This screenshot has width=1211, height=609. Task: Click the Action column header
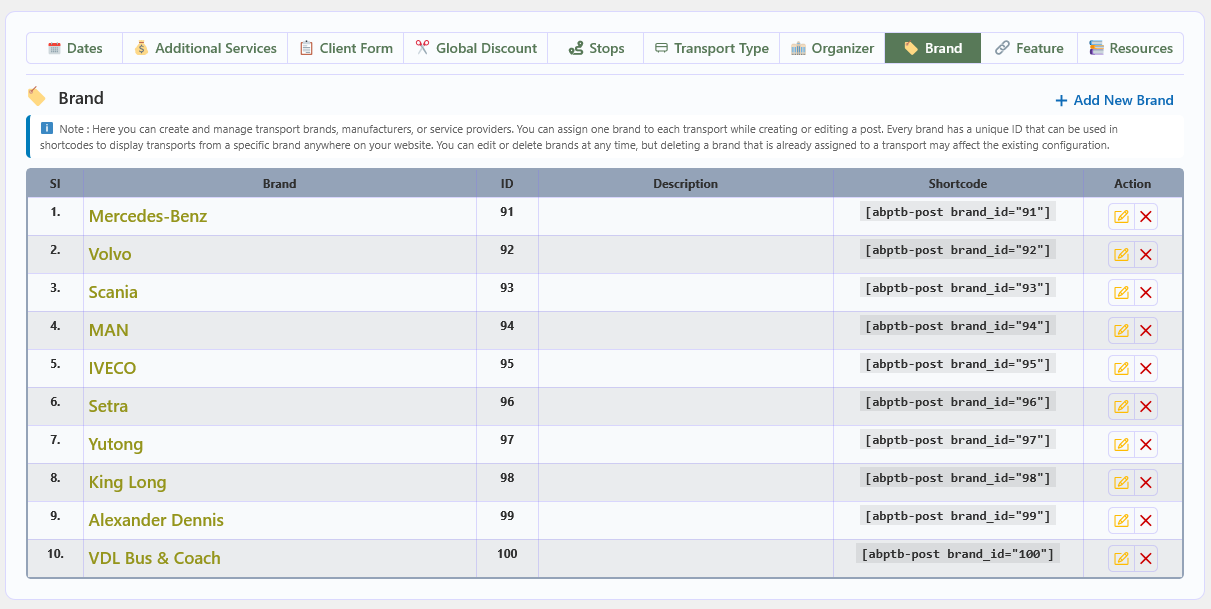coord(1133,184)
